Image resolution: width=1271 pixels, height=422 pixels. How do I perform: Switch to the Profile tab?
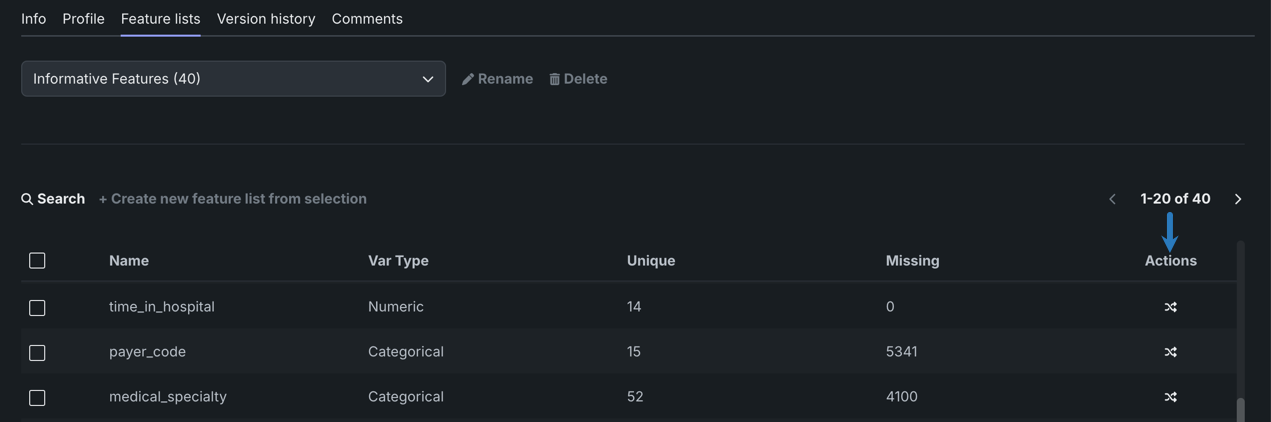[83, 19]
